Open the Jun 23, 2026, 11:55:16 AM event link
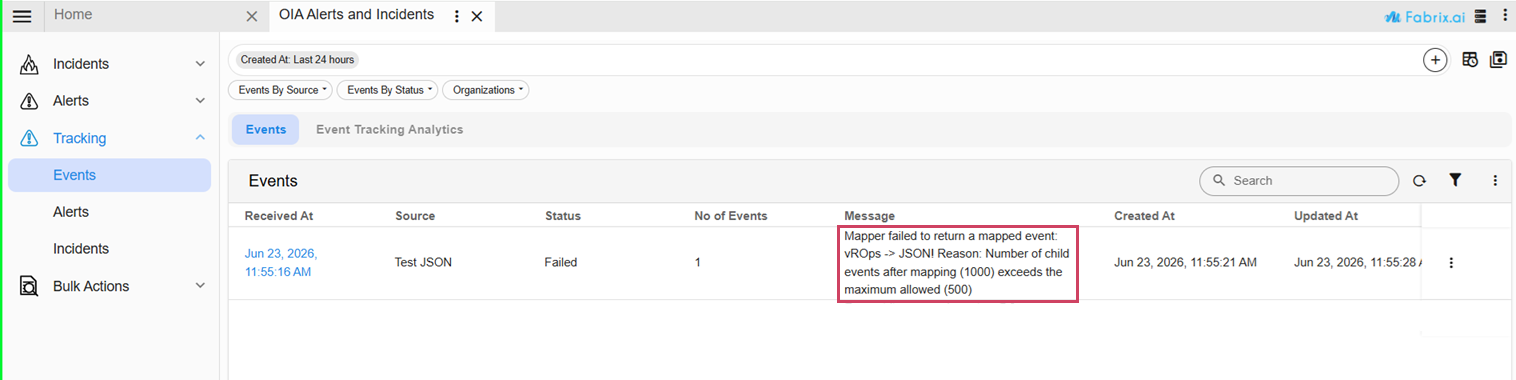 [x=281, y=262]
